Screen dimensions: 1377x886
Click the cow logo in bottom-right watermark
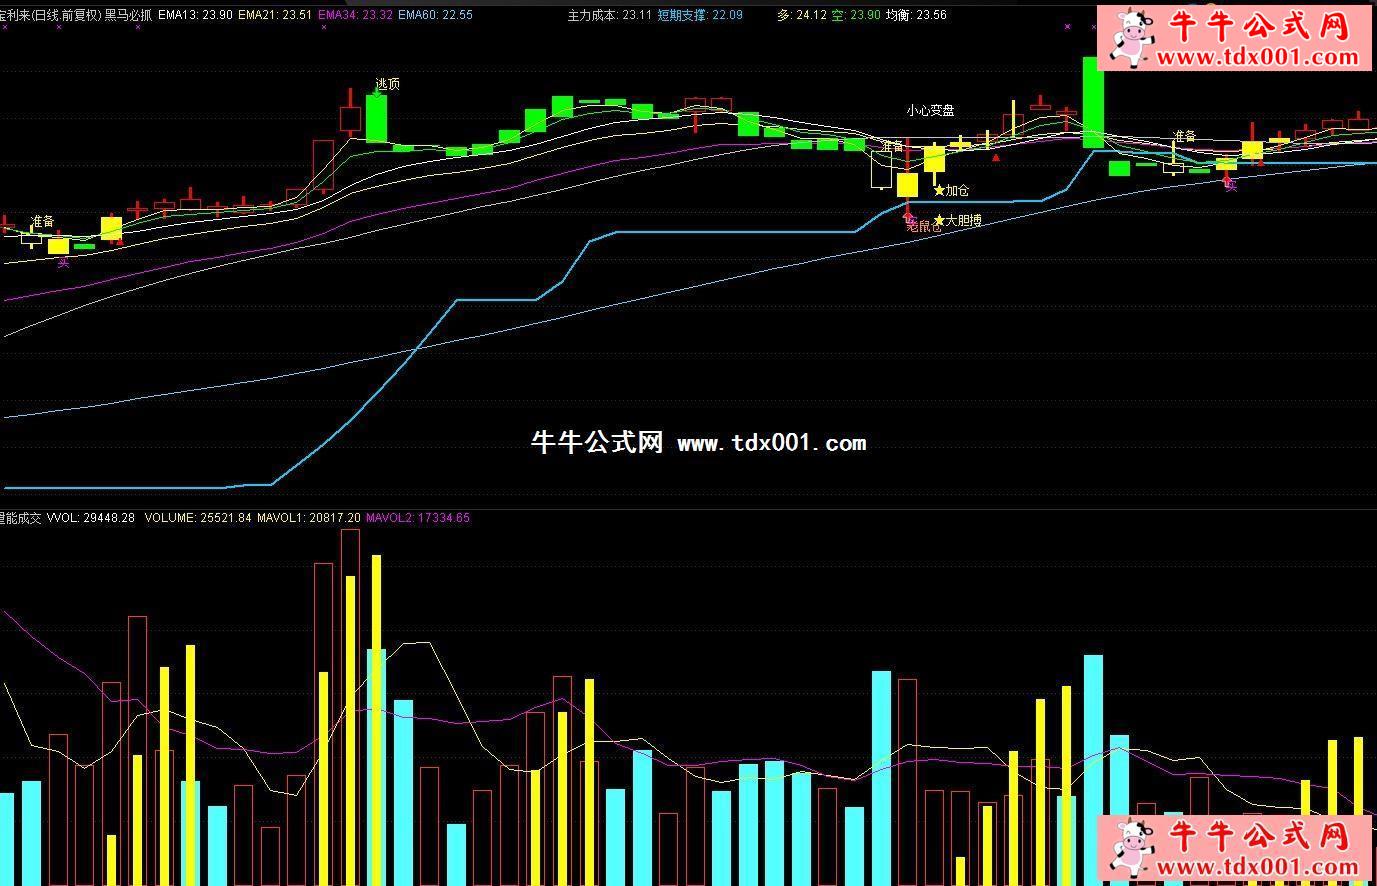click(1130, 848)
